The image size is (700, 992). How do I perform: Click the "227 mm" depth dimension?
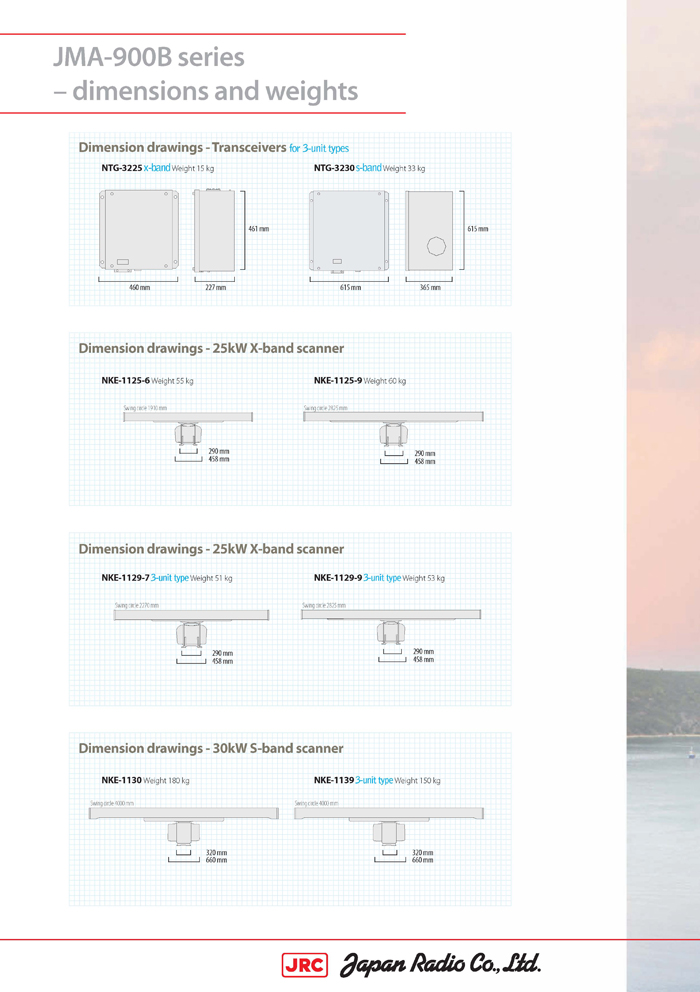click(x=215, y=287)
